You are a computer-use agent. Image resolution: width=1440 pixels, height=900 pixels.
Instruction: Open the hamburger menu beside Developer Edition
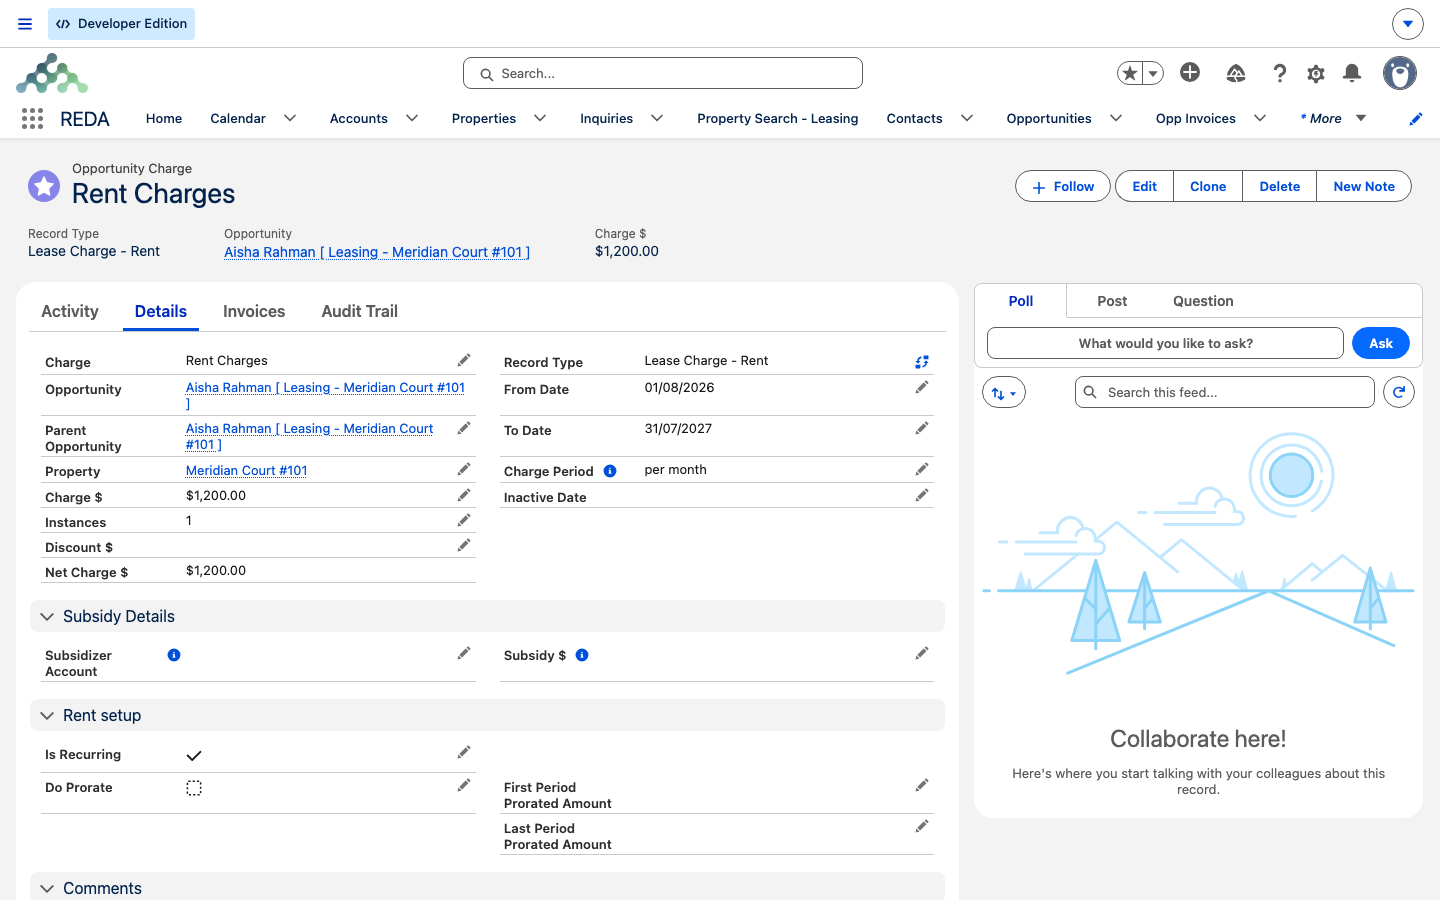click(x=25, y=24)
